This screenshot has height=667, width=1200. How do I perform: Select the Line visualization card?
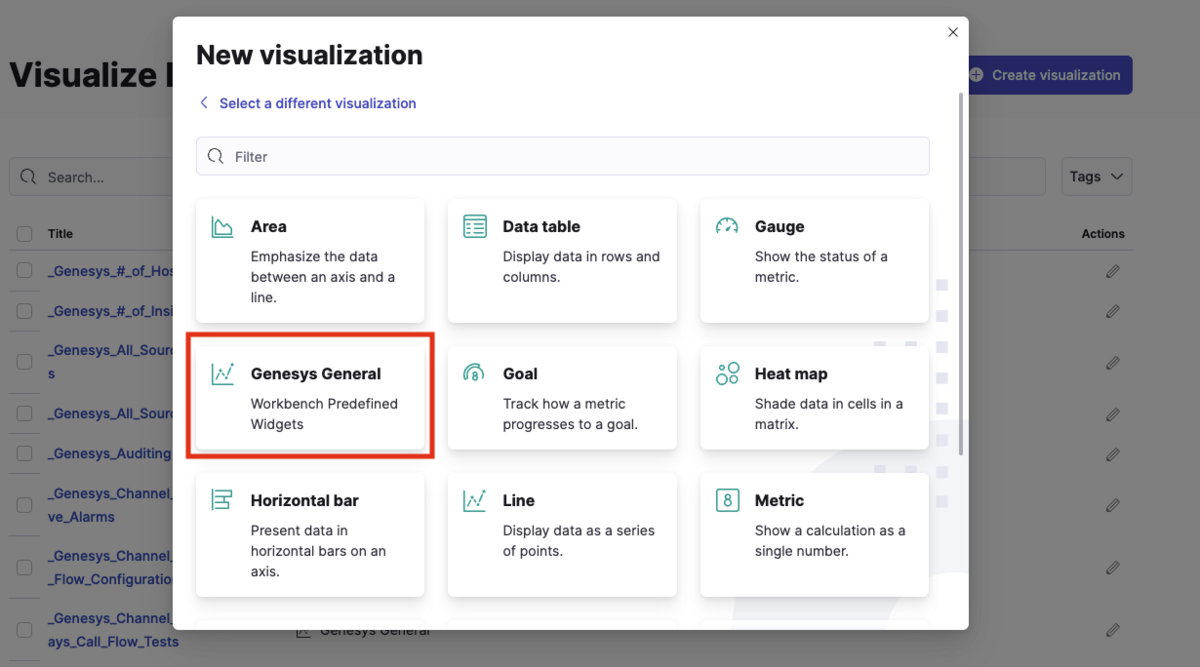pos(562,534)
